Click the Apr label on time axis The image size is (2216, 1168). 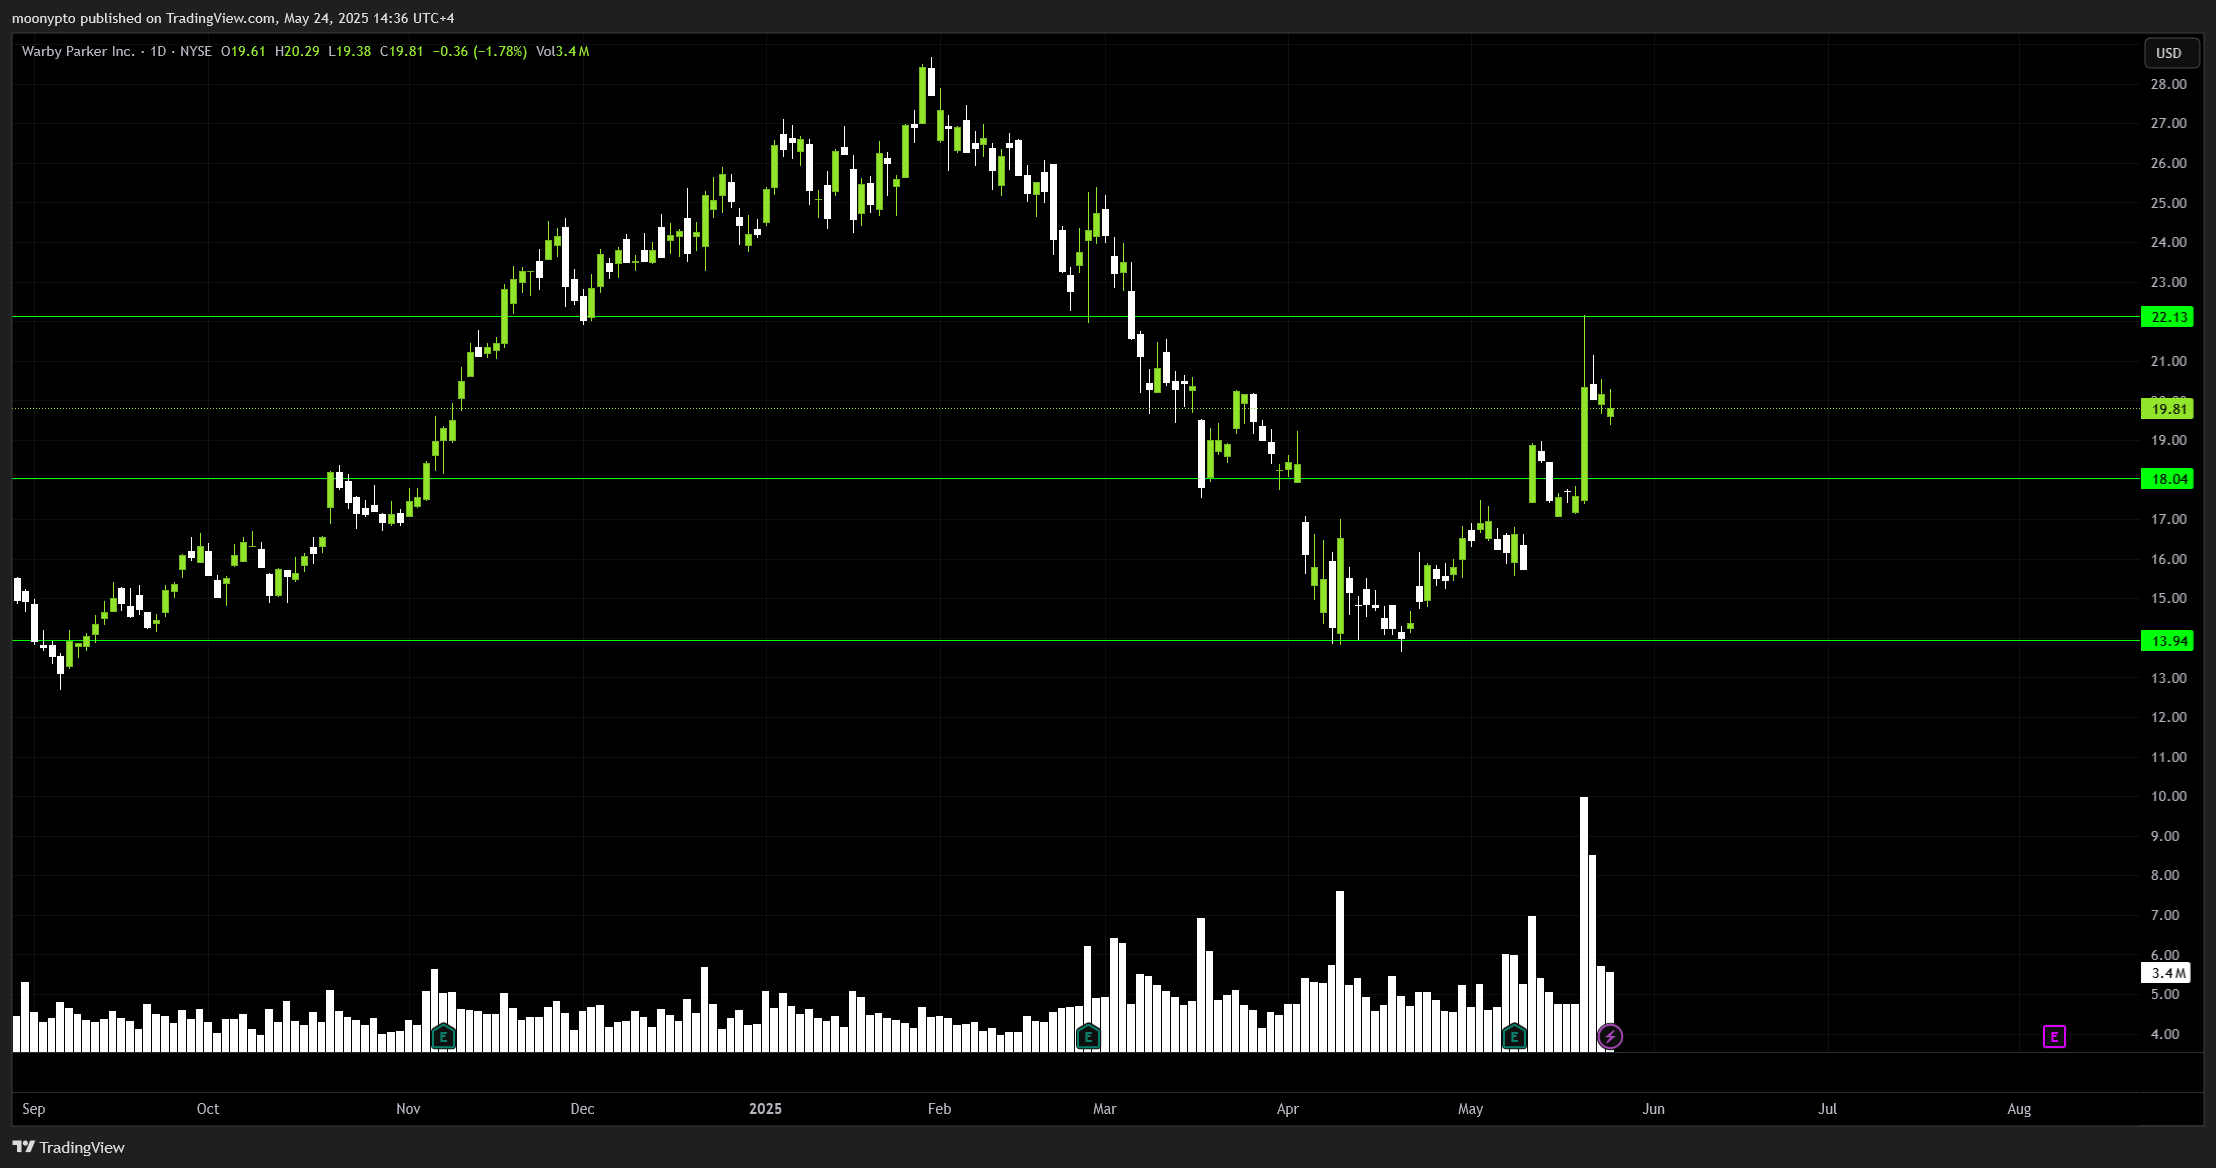click(1287, 1109)
